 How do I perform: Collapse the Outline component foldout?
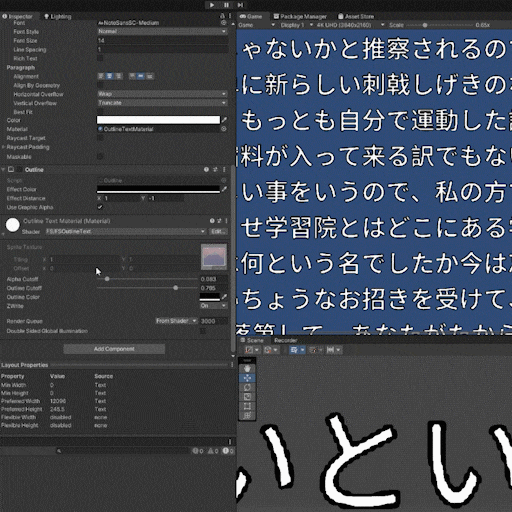[3, 170]
